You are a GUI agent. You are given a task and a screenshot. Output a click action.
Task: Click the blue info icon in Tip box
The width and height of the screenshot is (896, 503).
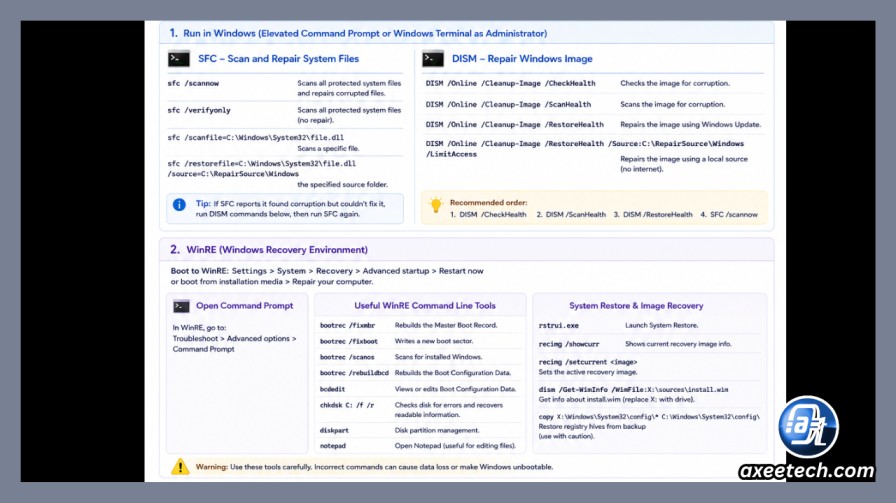pyautogui.click(x=179, y=205)
